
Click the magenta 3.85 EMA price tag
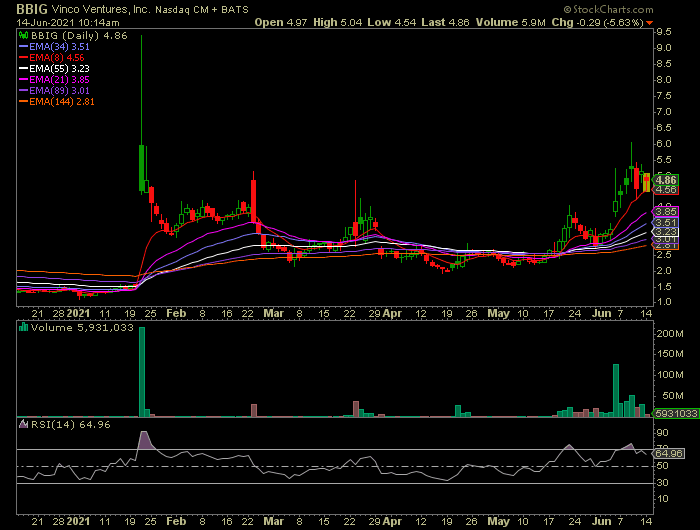666,211
